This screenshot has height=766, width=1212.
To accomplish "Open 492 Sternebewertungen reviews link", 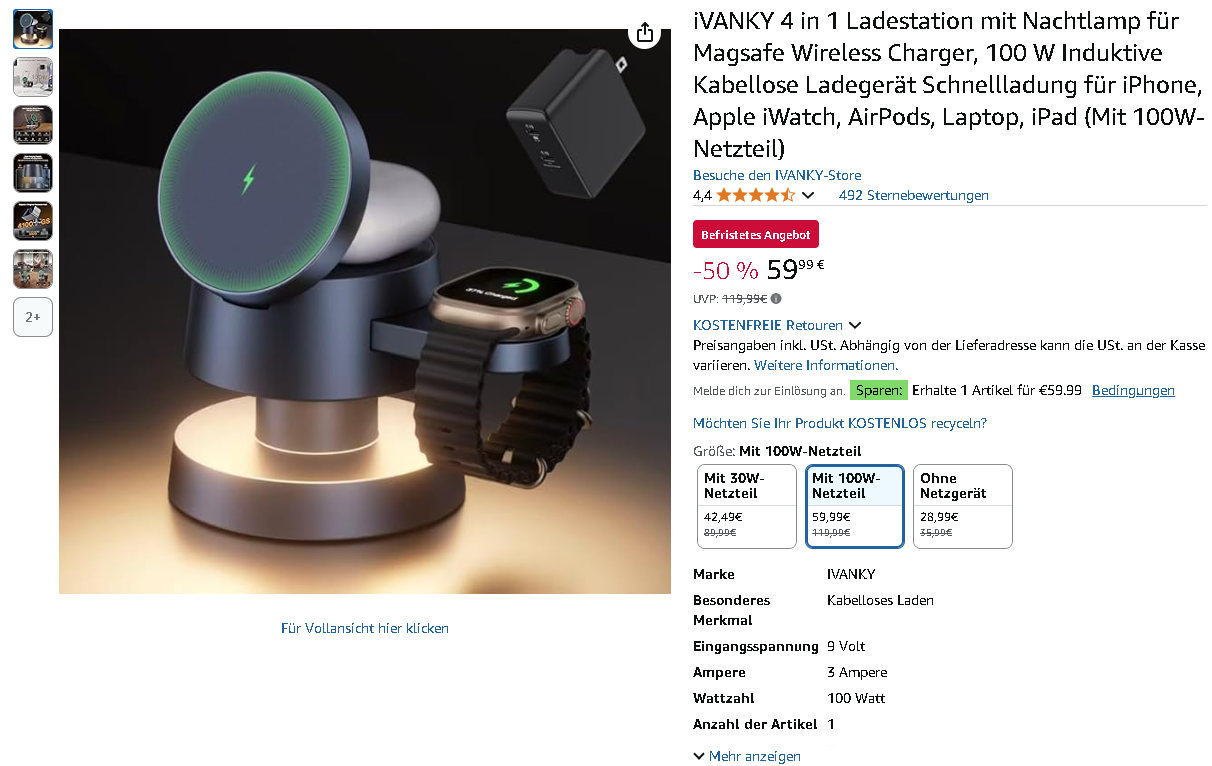I will (914, 195).
